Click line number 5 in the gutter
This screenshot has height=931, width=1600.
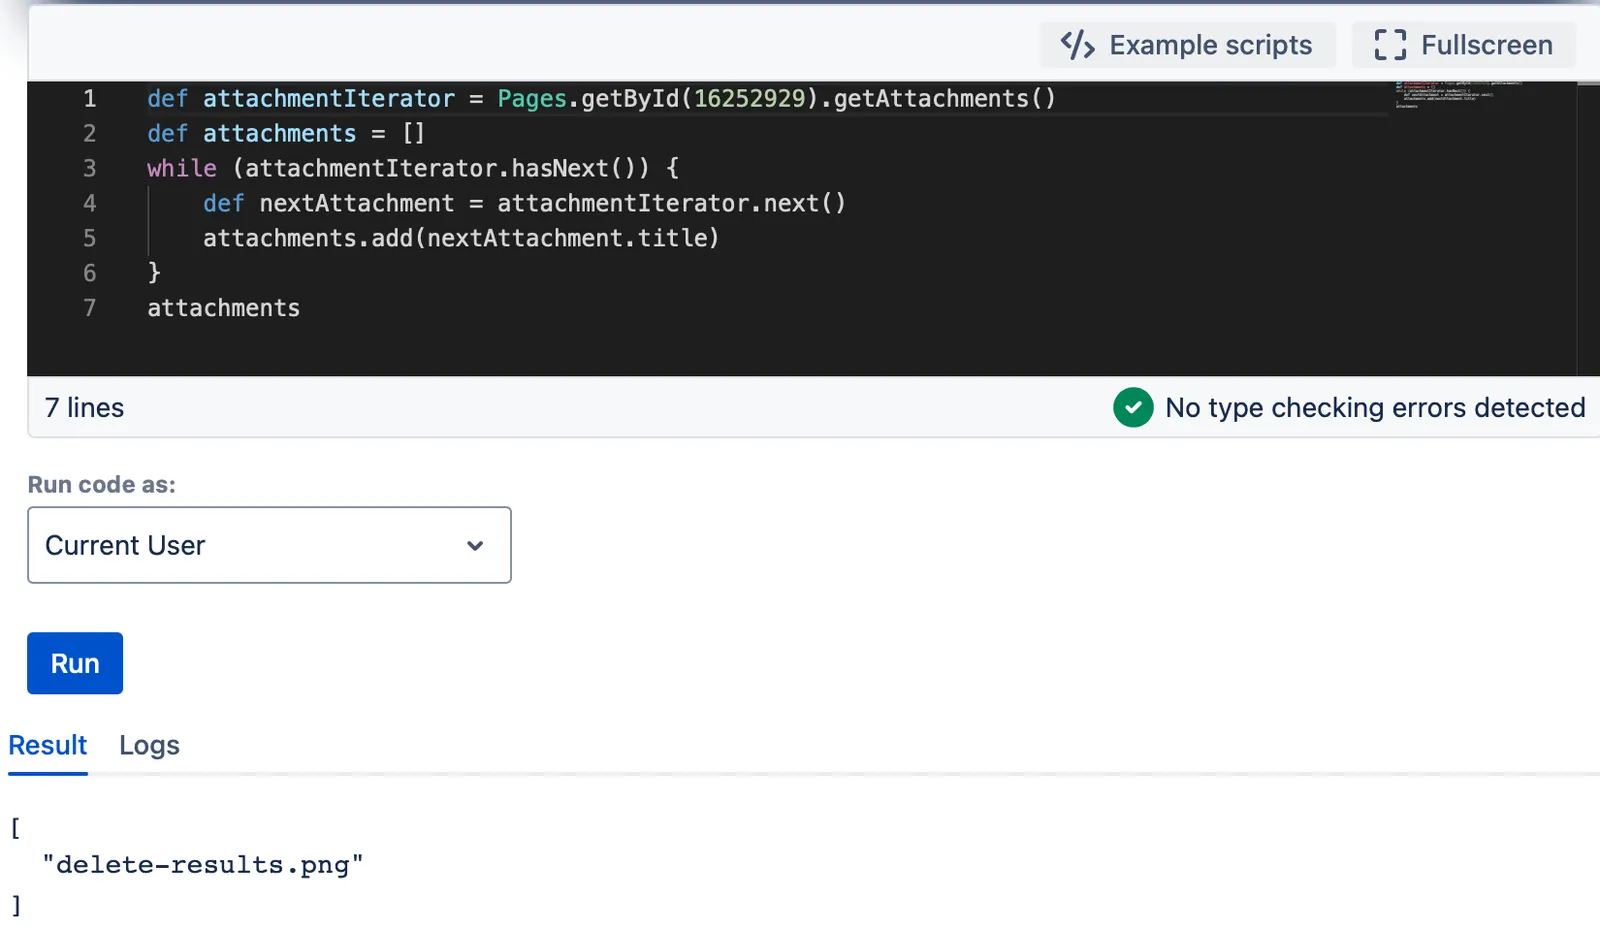[x=90, y=238]
